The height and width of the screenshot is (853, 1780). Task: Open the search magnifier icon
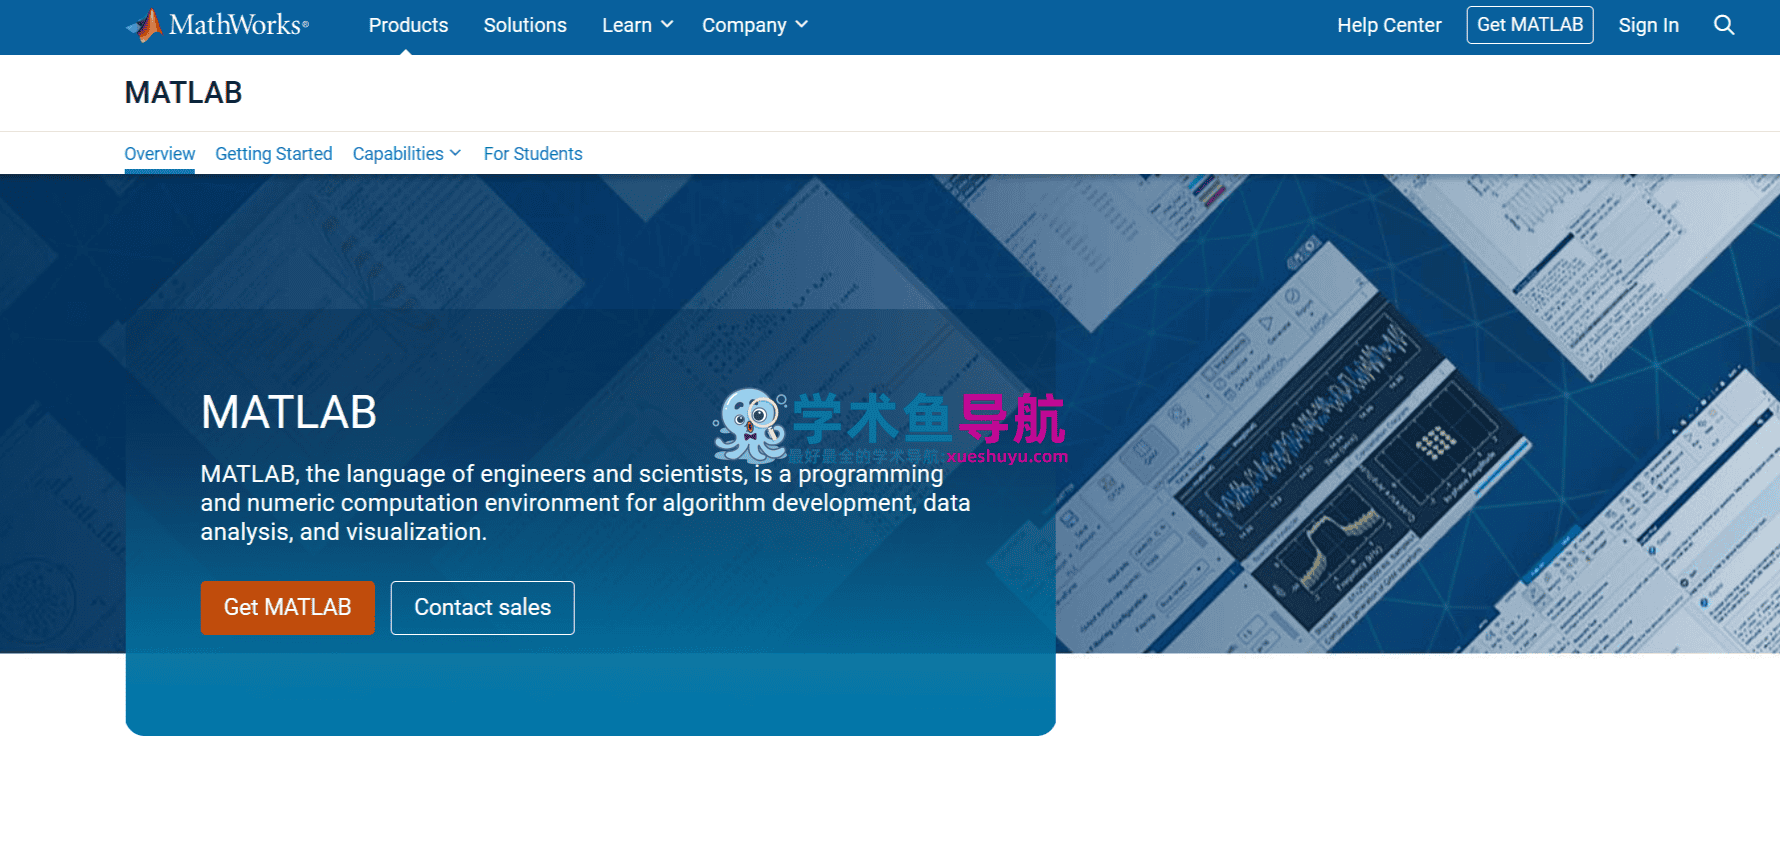point(1724,25)
